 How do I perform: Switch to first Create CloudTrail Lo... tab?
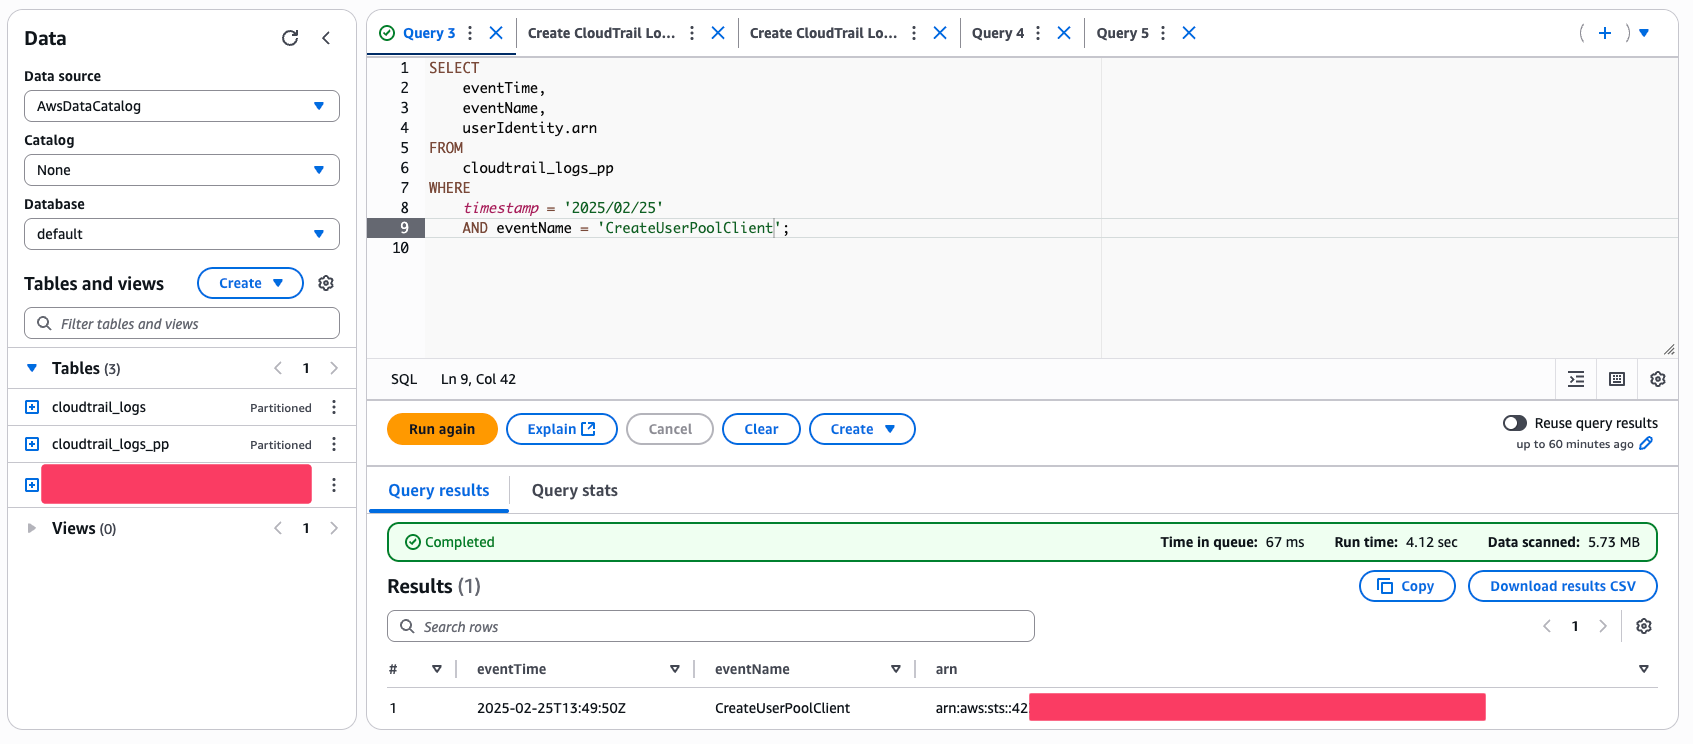pos(601,33)
